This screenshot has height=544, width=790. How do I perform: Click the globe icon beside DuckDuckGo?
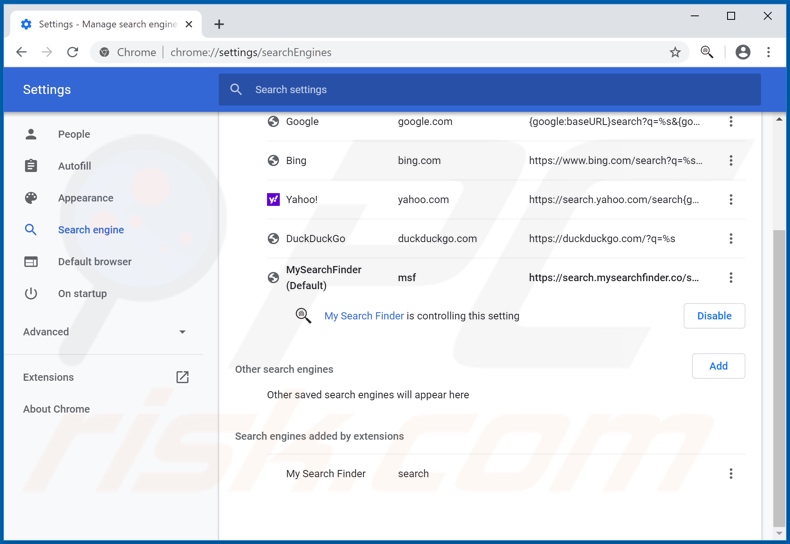coord(273,238)
